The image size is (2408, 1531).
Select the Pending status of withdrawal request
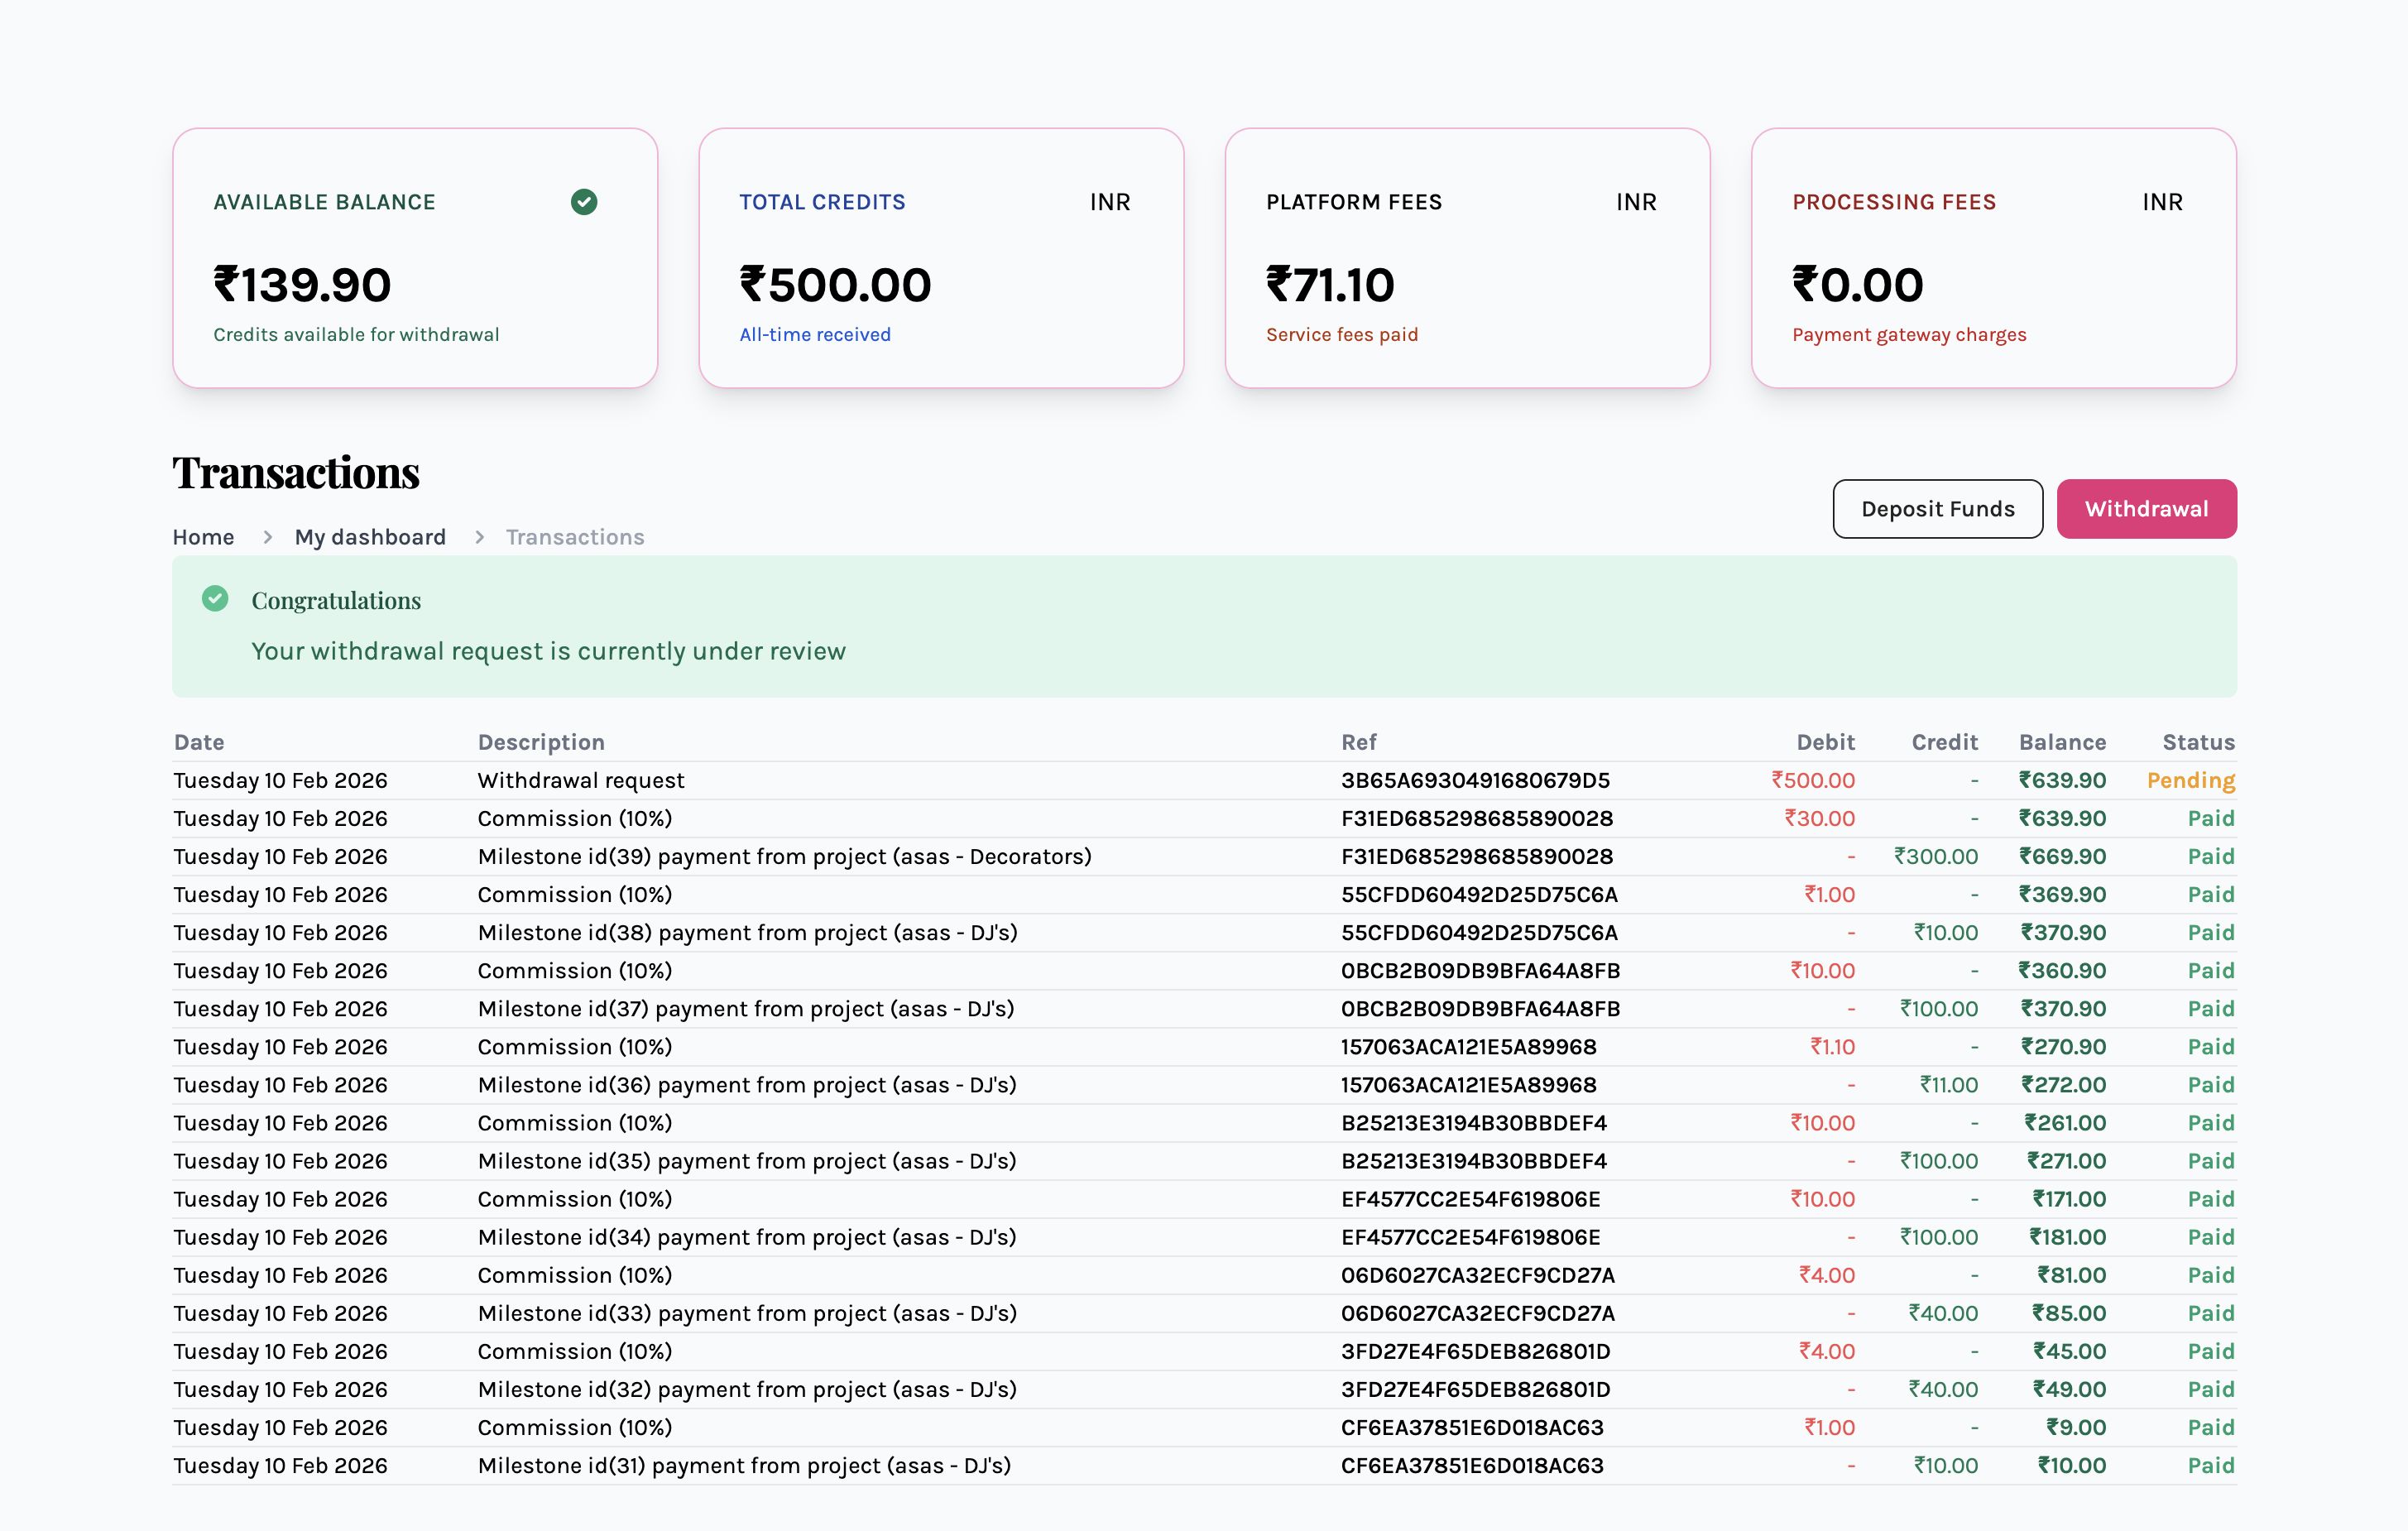[2190, 780]
